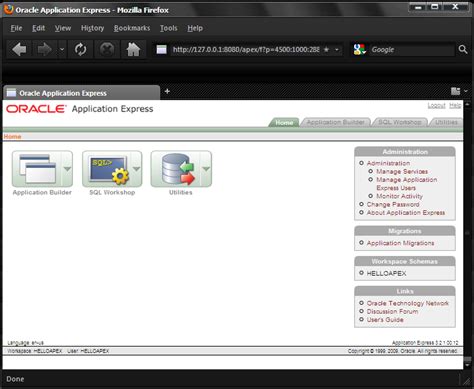Select the Oracle Application Express browser tab

(81, 93)
